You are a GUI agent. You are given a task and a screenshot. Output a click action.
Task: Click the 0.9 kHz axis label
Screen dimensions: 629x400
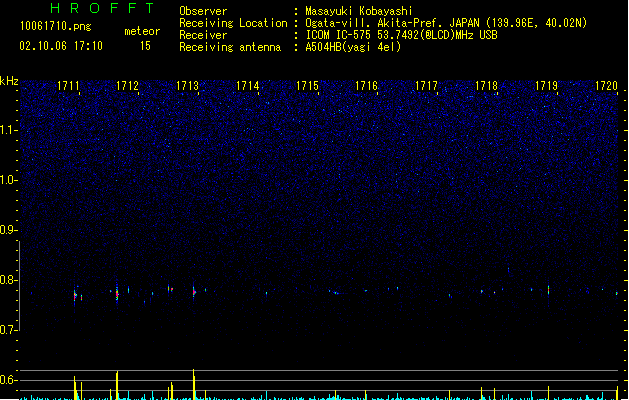point(7,230)
